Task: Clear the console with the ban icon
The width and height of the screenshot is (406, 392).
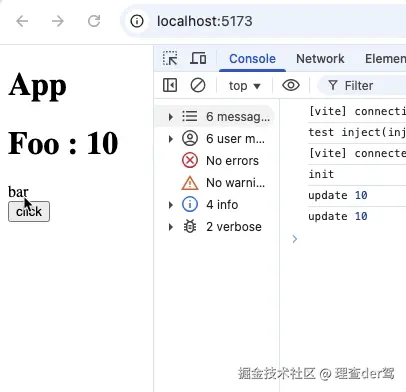Action: [x=198, y=85]
